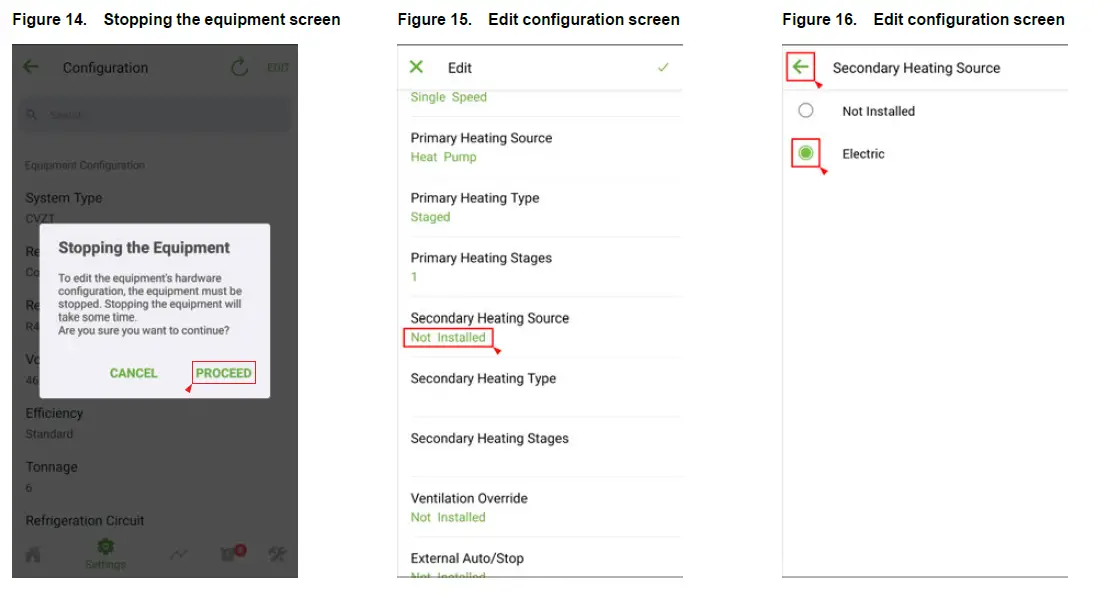Select the Electric radio button
The height and width of the screenshot is (596, 1115).
point(806,154)
